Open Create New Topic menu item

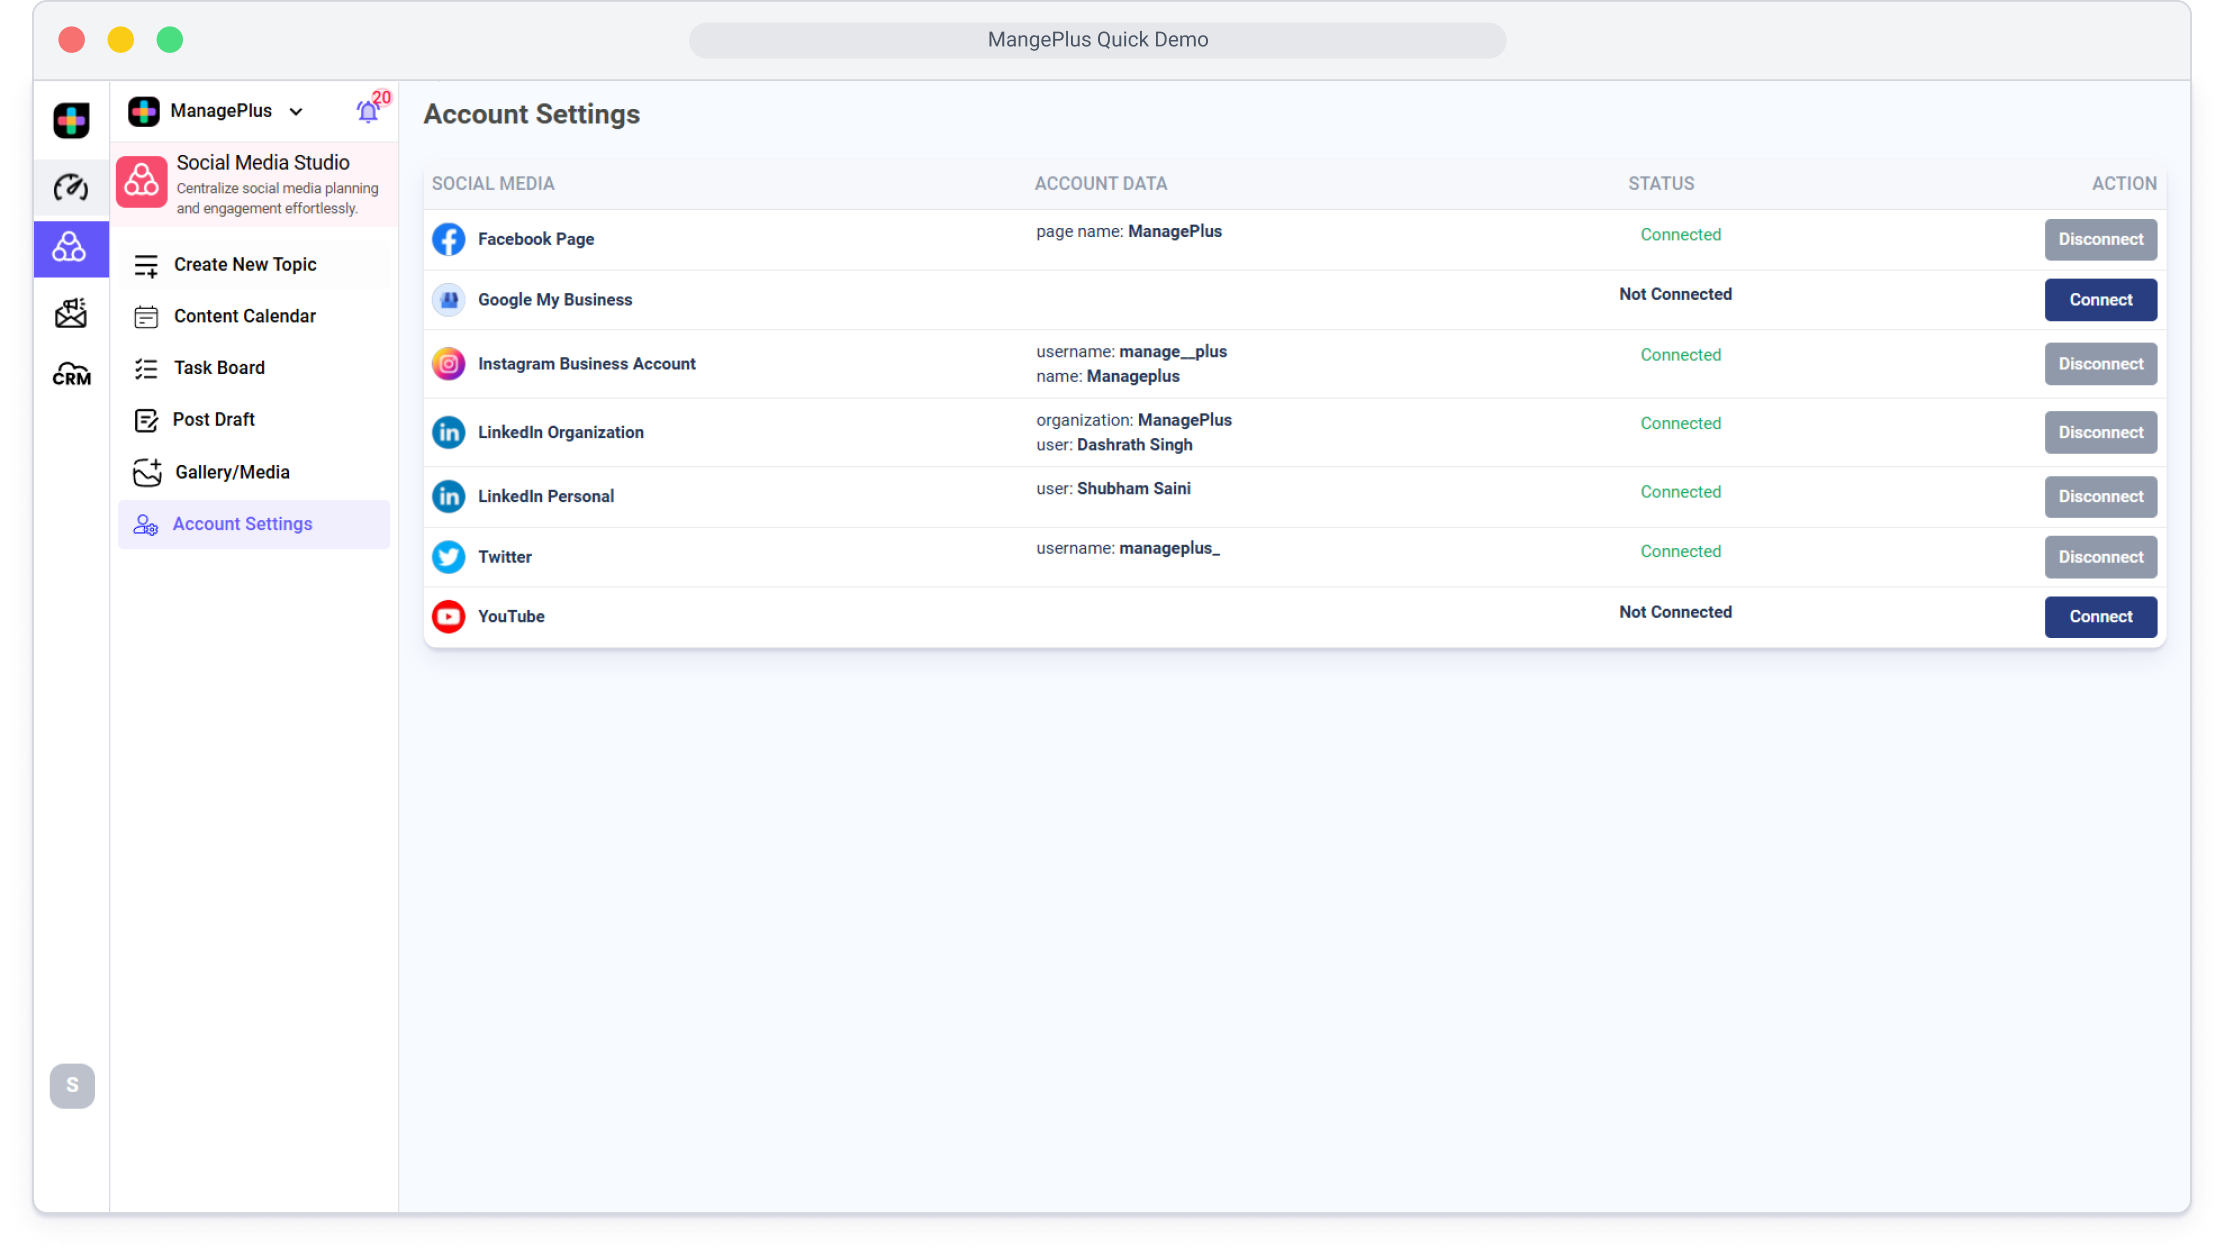click(x=245, y=264)
